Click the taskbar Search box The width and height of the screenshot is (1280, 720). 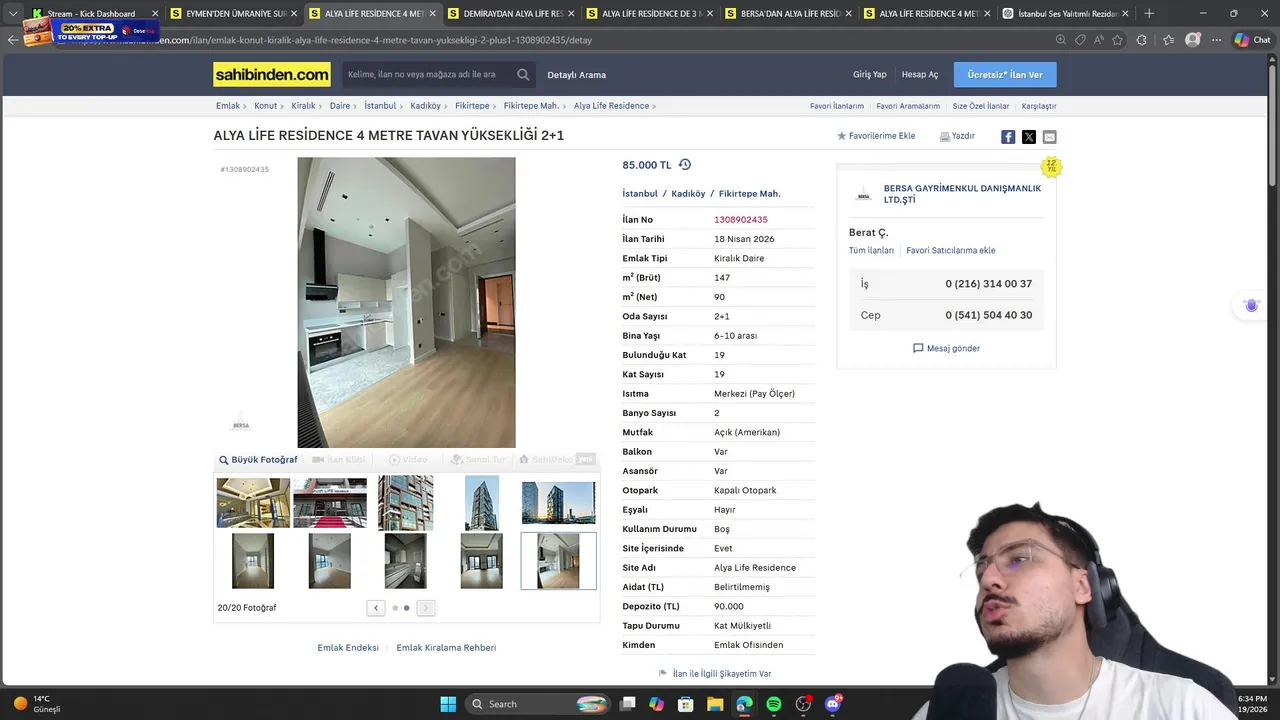(539, 704)
